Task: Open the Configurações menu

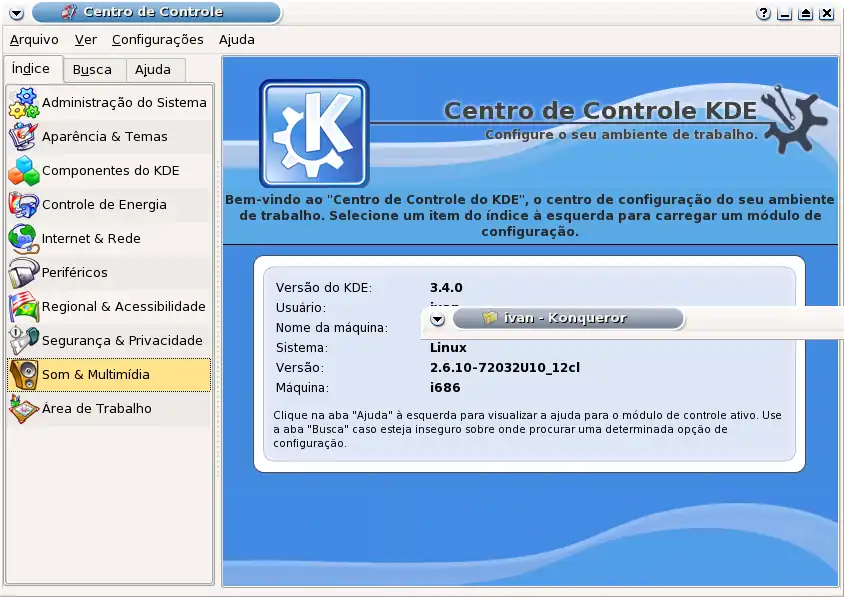Action: (157, 40)
